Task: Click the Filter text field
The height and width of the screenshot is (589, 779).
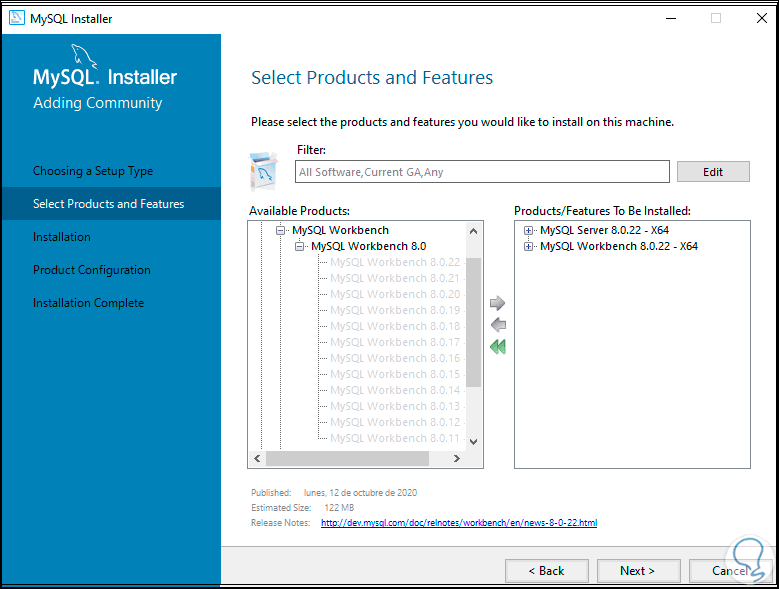Action: click(482, 172)
